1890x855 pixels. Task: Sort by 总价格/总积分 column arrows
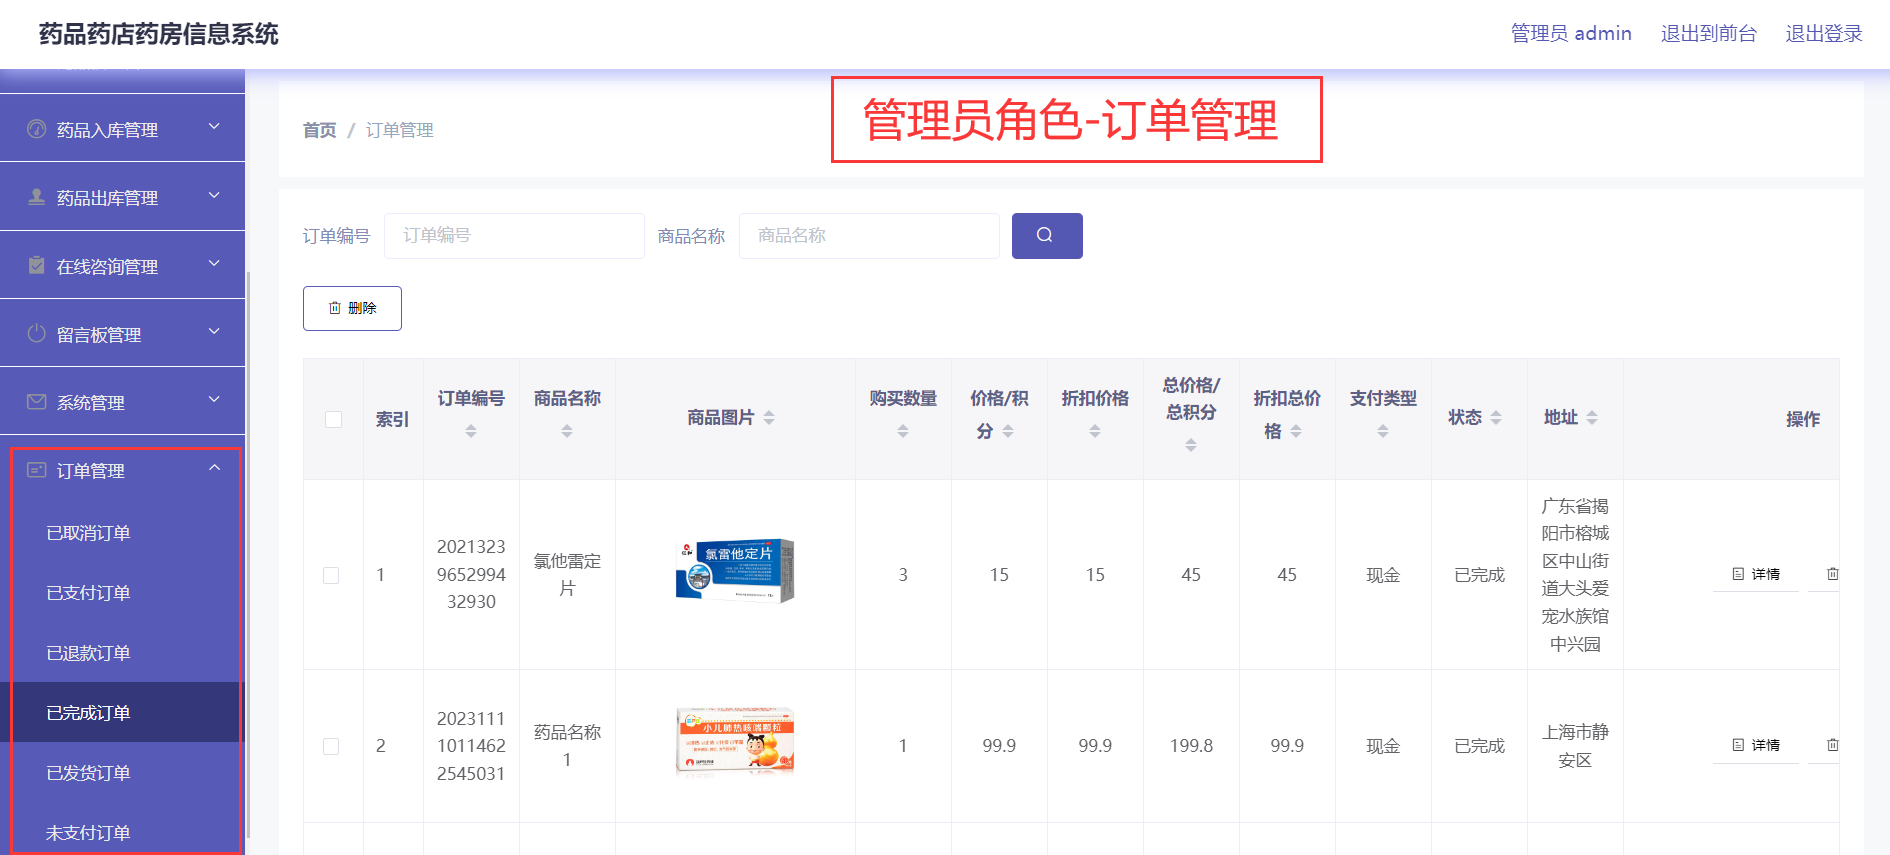[1191, 445]
